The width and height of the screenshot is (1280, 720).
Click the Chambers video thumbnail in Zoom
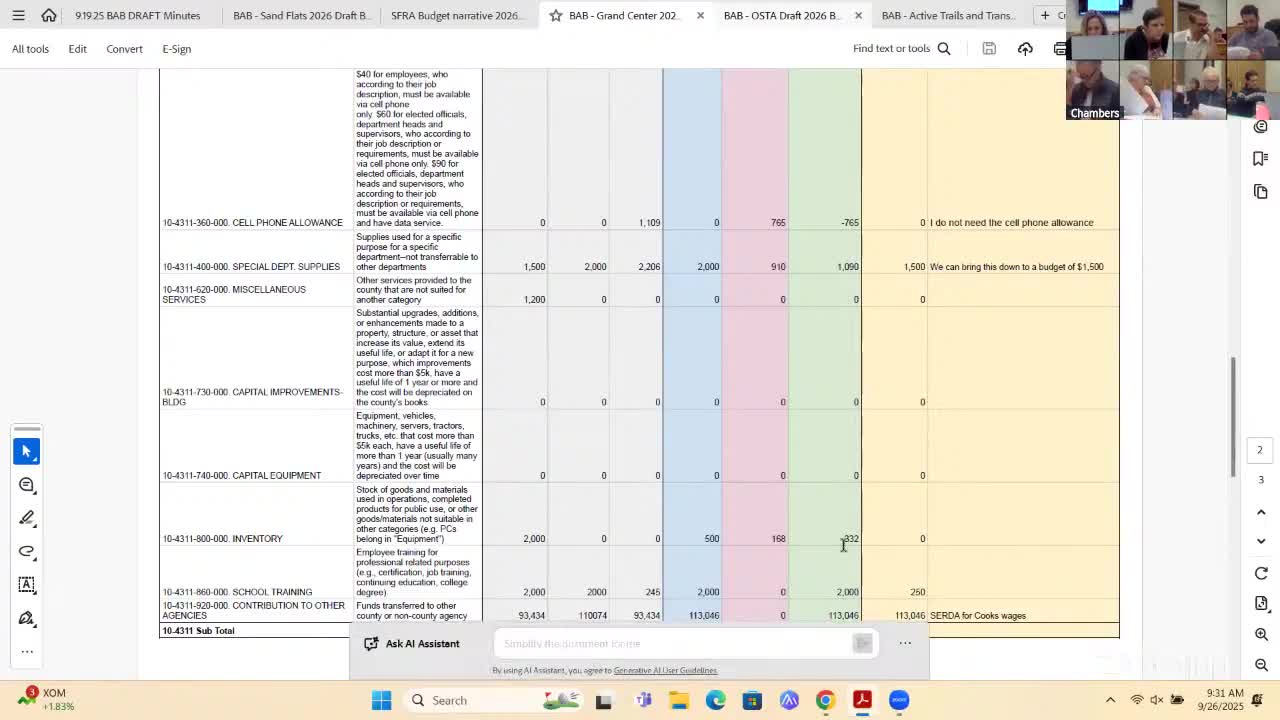[1096, 90]
